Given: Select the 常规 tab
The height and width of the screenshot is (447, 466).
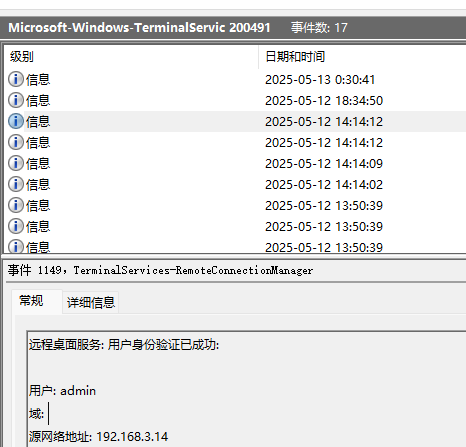Looking at the screenshot, I should click(31, 301).
